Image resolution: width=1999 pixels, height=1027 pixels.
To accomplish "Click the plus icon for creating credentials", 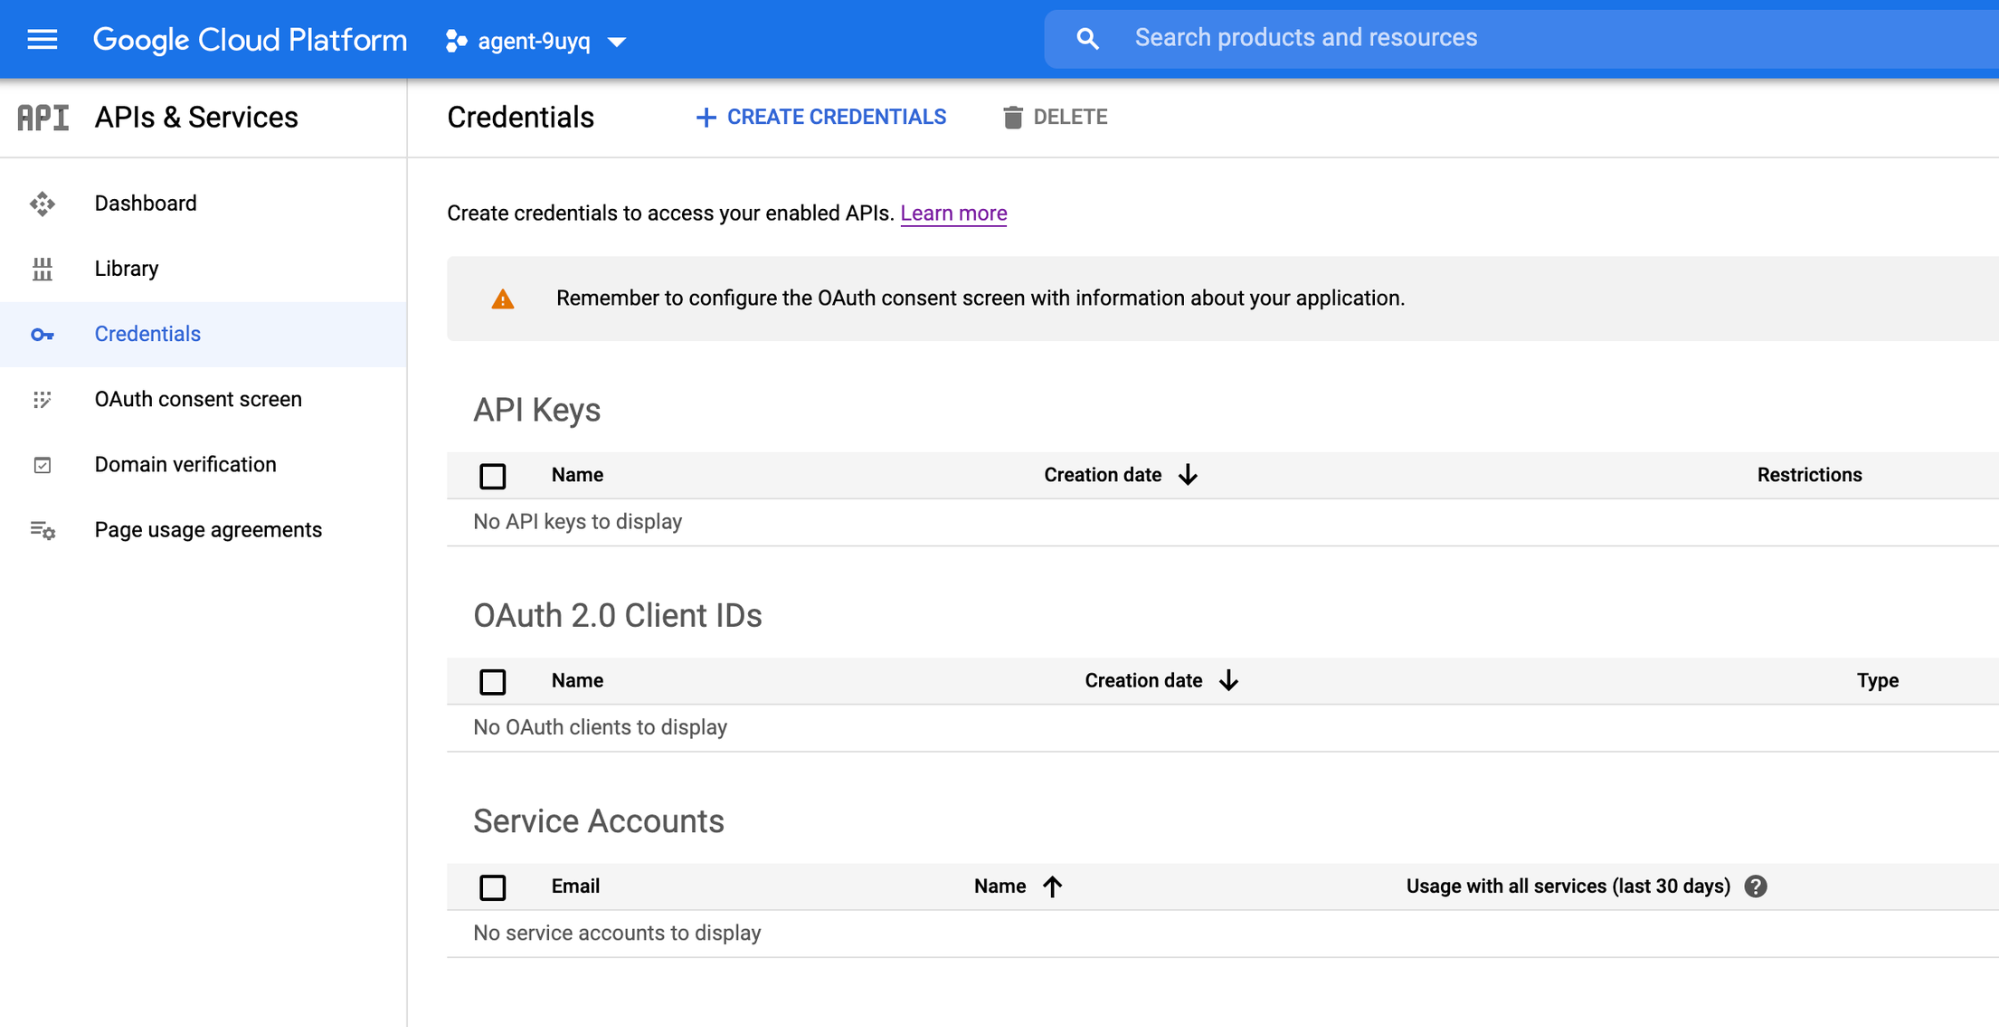I will [x=706, y=118].
